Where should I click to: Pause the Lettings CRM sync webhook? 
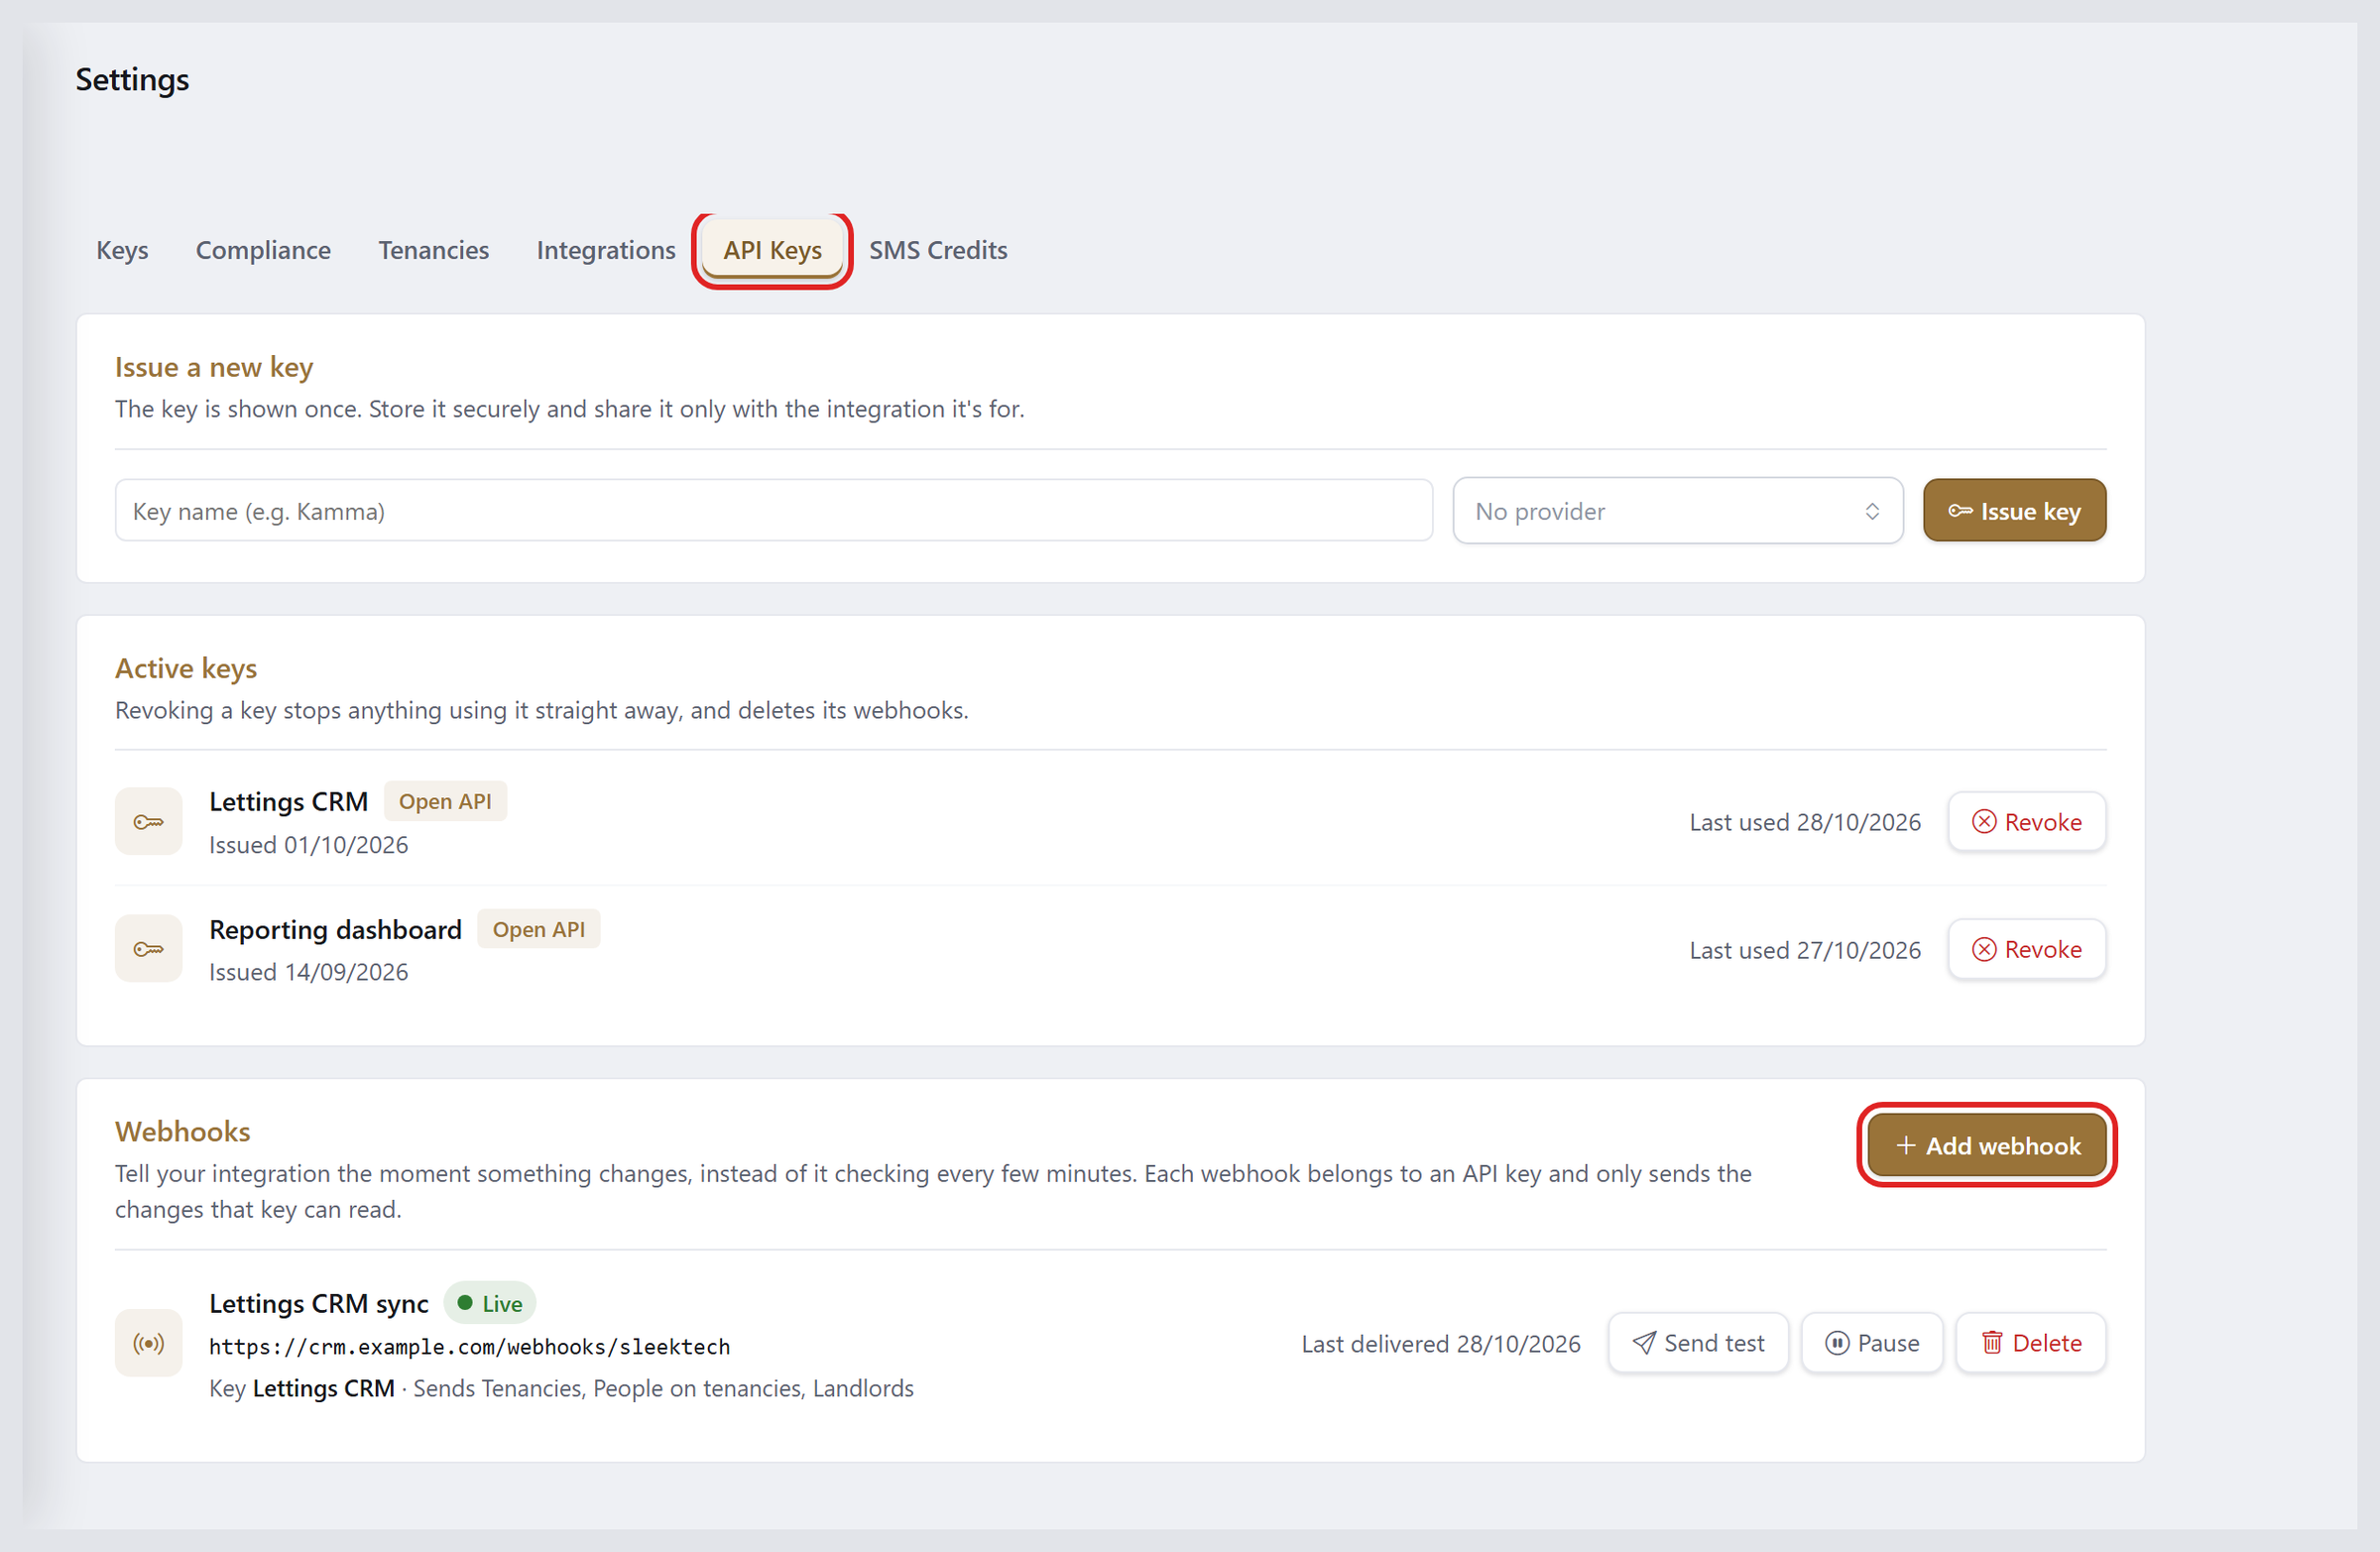(x=1871, y=1342)
